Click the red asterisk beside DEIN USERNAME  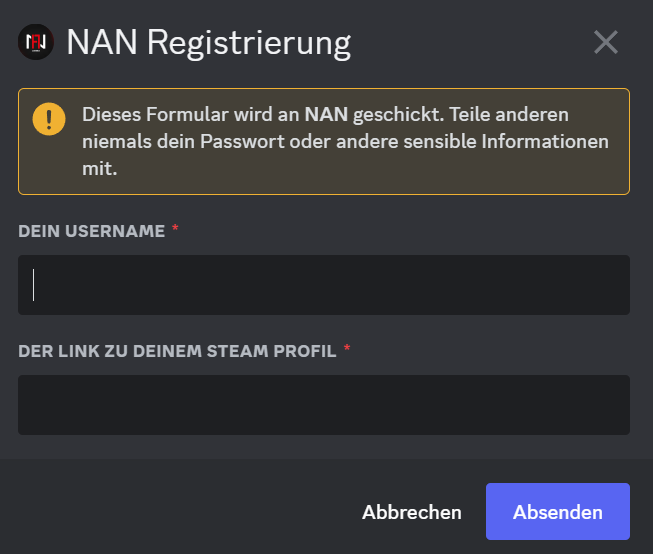tap(175, 228)
